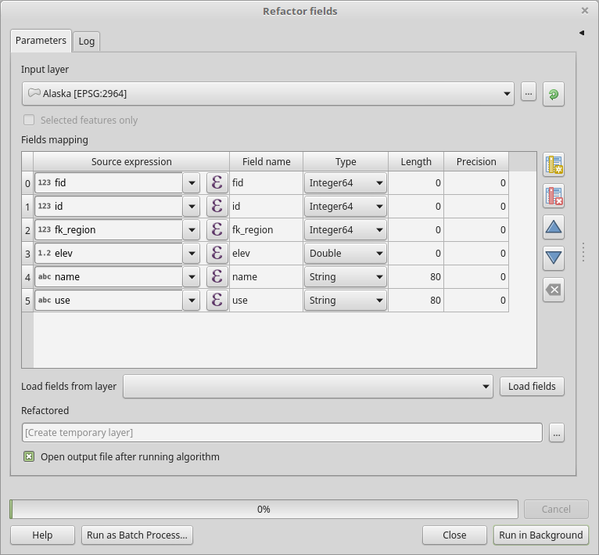Open expression editor for name row

(217, 277)
